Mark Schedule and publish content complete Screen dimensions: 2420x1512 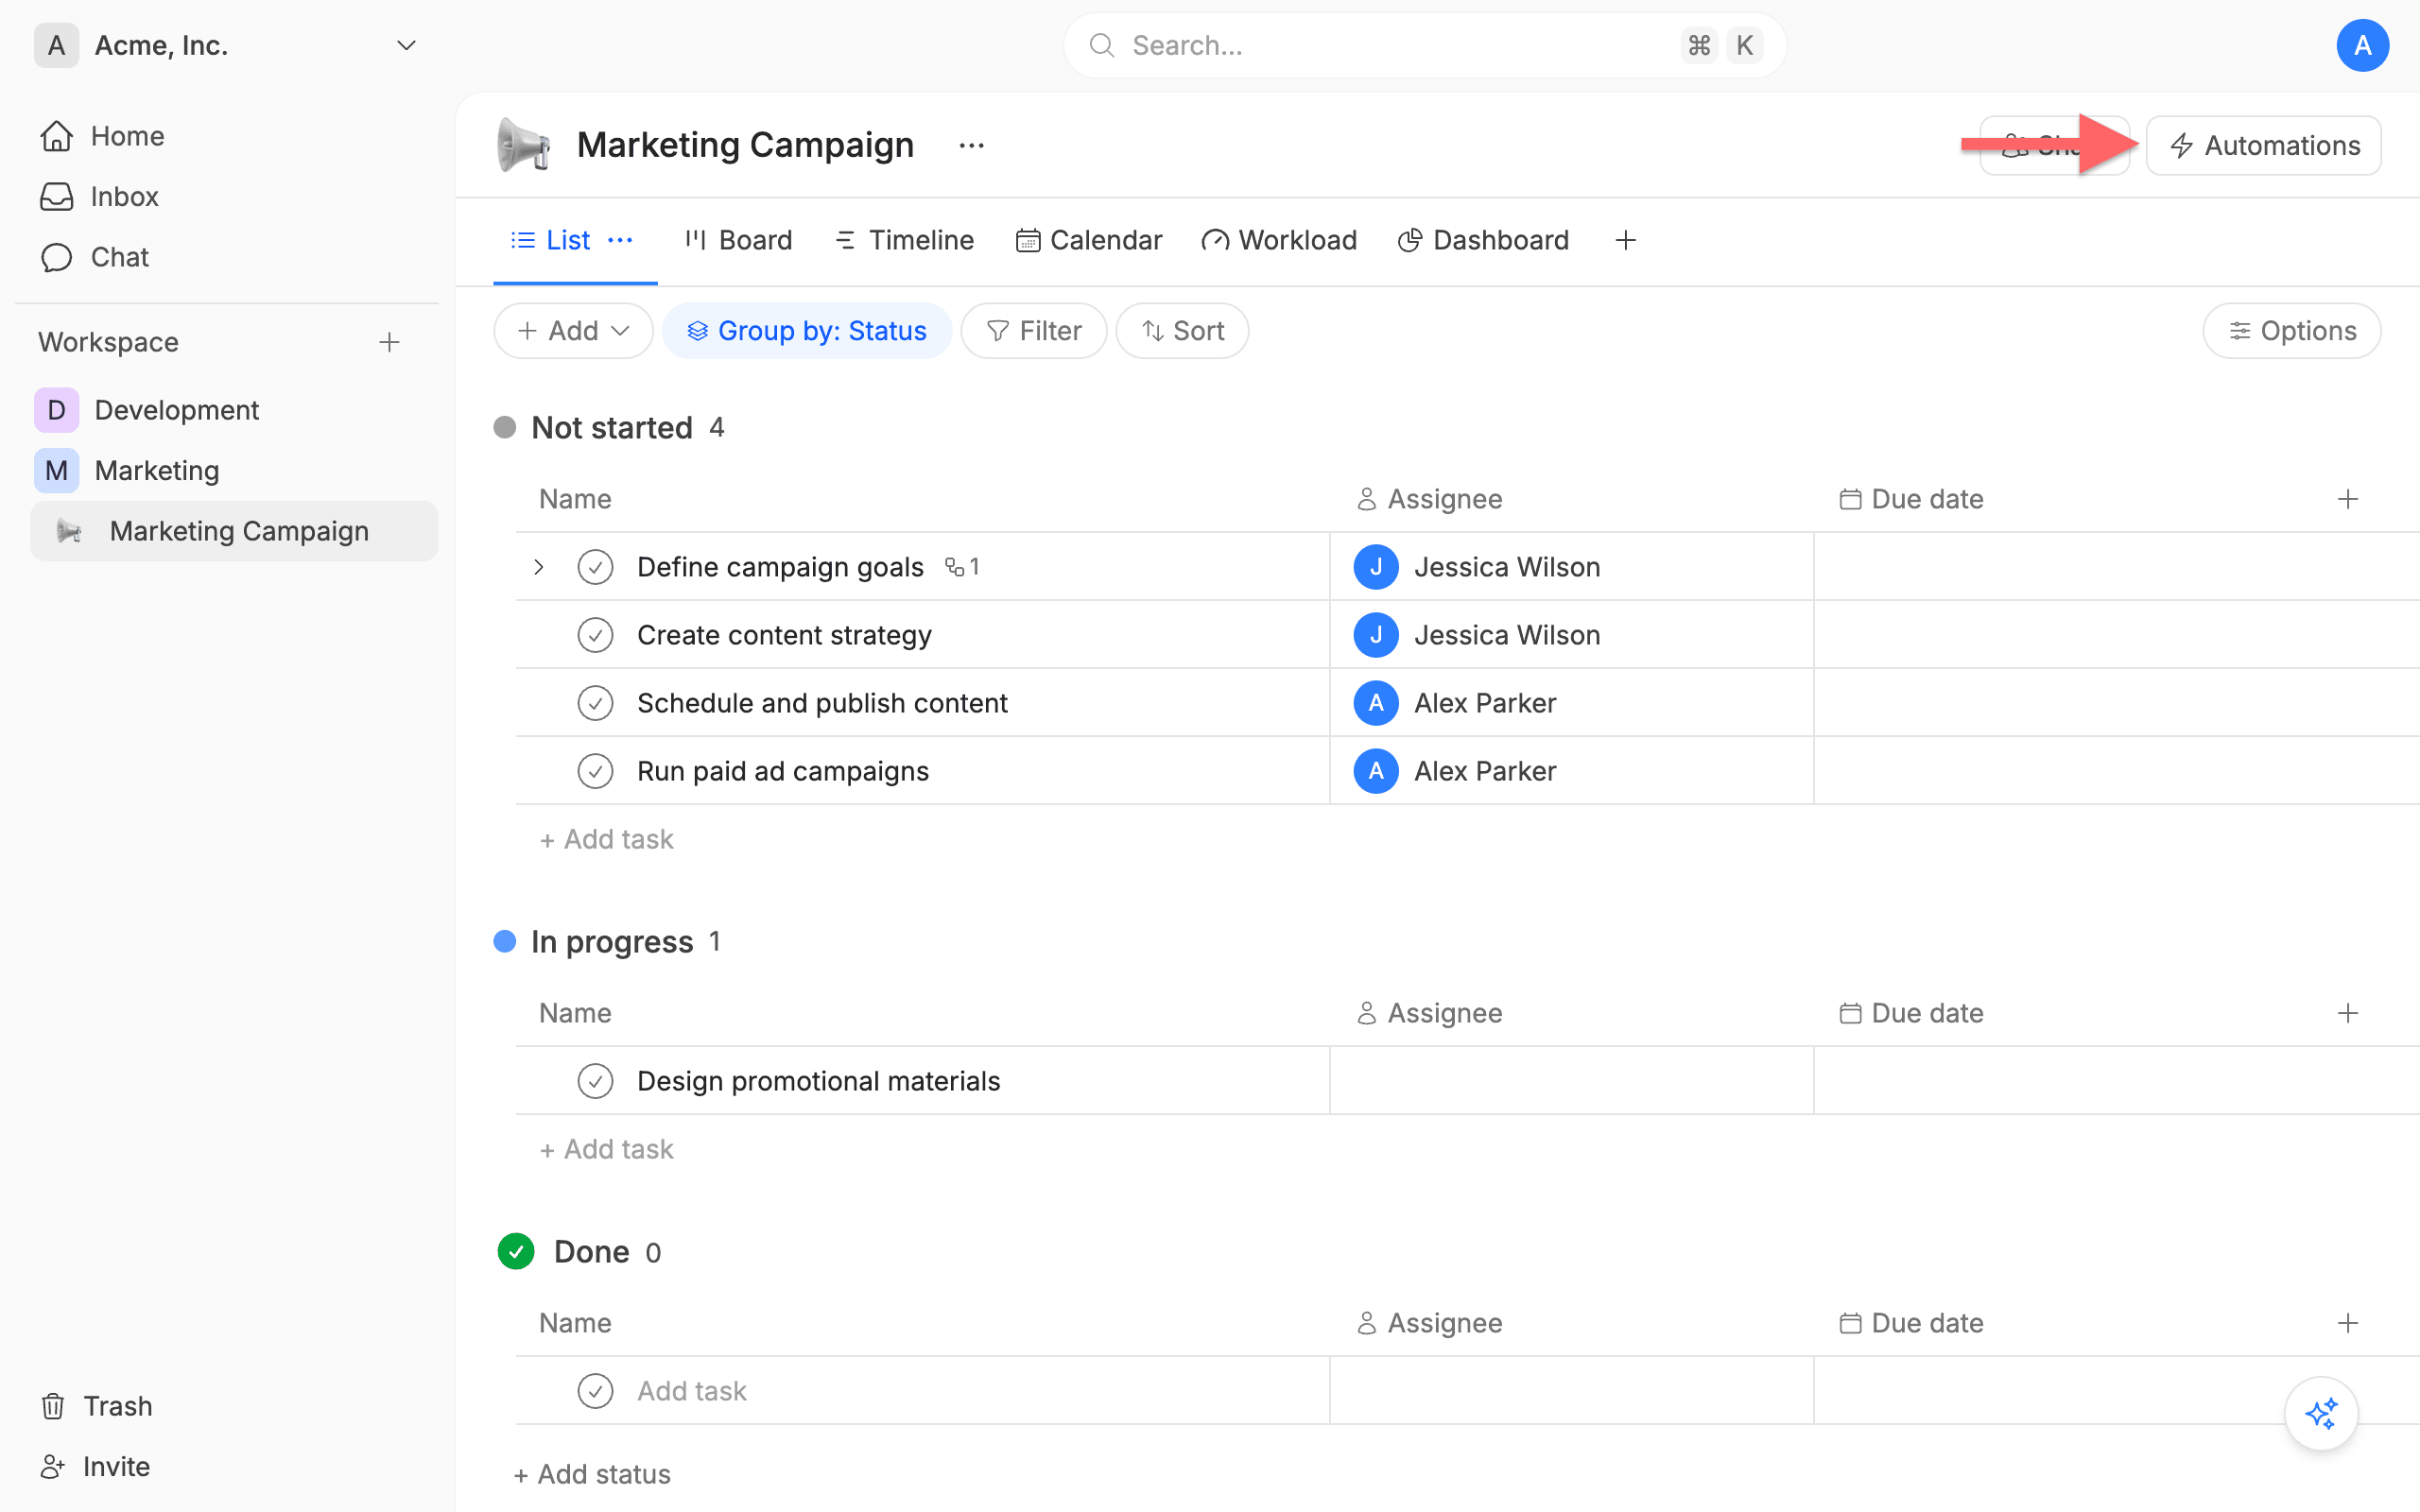point(595,703)
